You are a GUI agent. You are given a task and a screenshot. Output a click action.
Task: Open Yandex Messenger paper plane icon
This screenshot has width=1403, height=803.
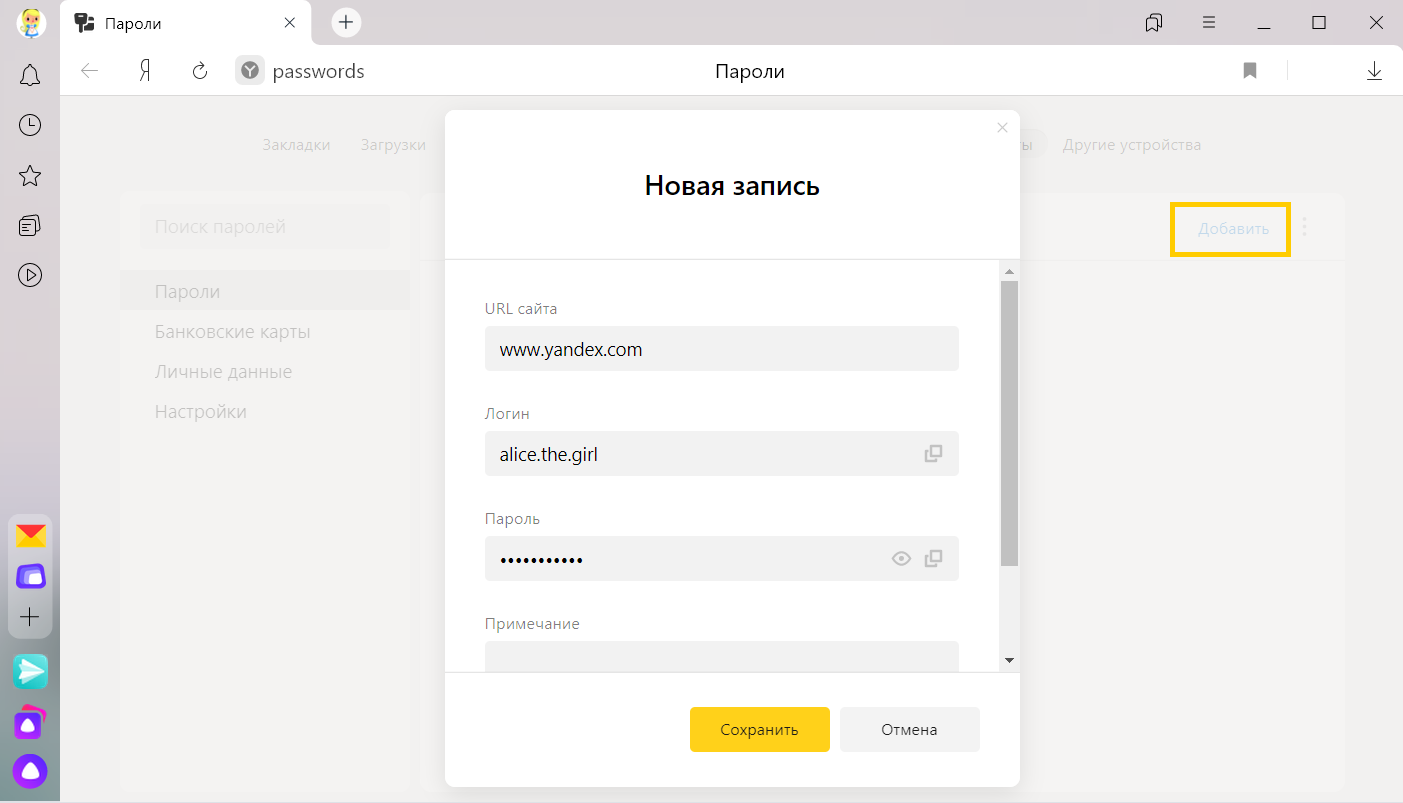pos(30,671)
